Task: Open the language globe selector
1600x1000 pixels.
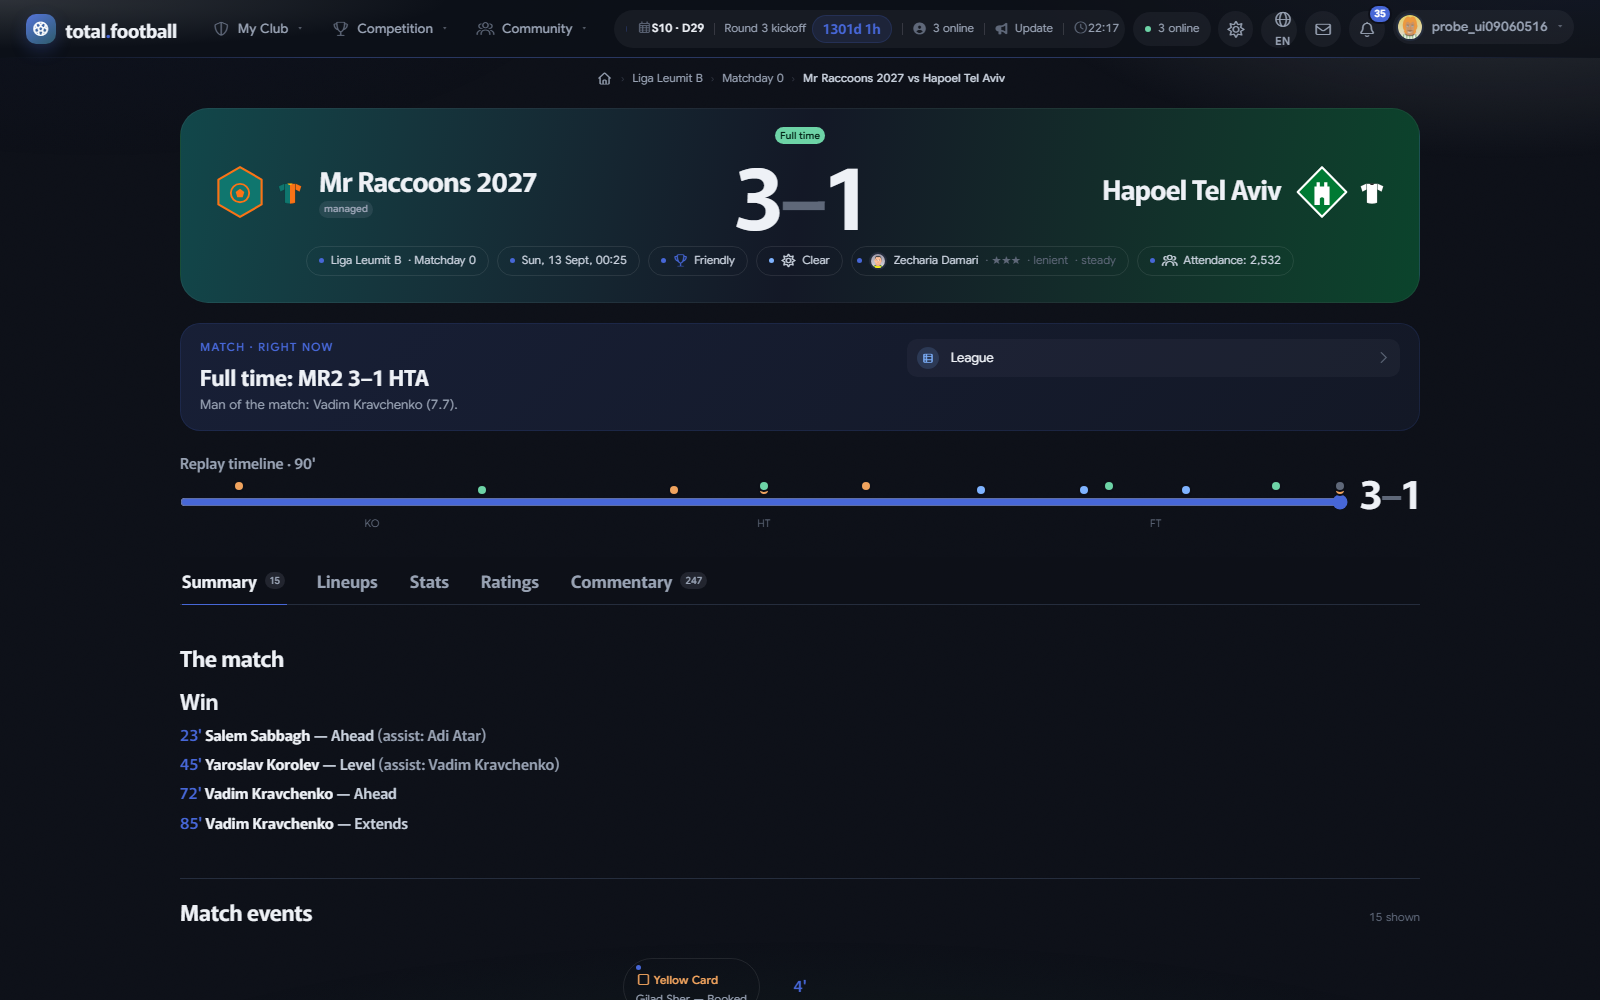Action: 1283,29
